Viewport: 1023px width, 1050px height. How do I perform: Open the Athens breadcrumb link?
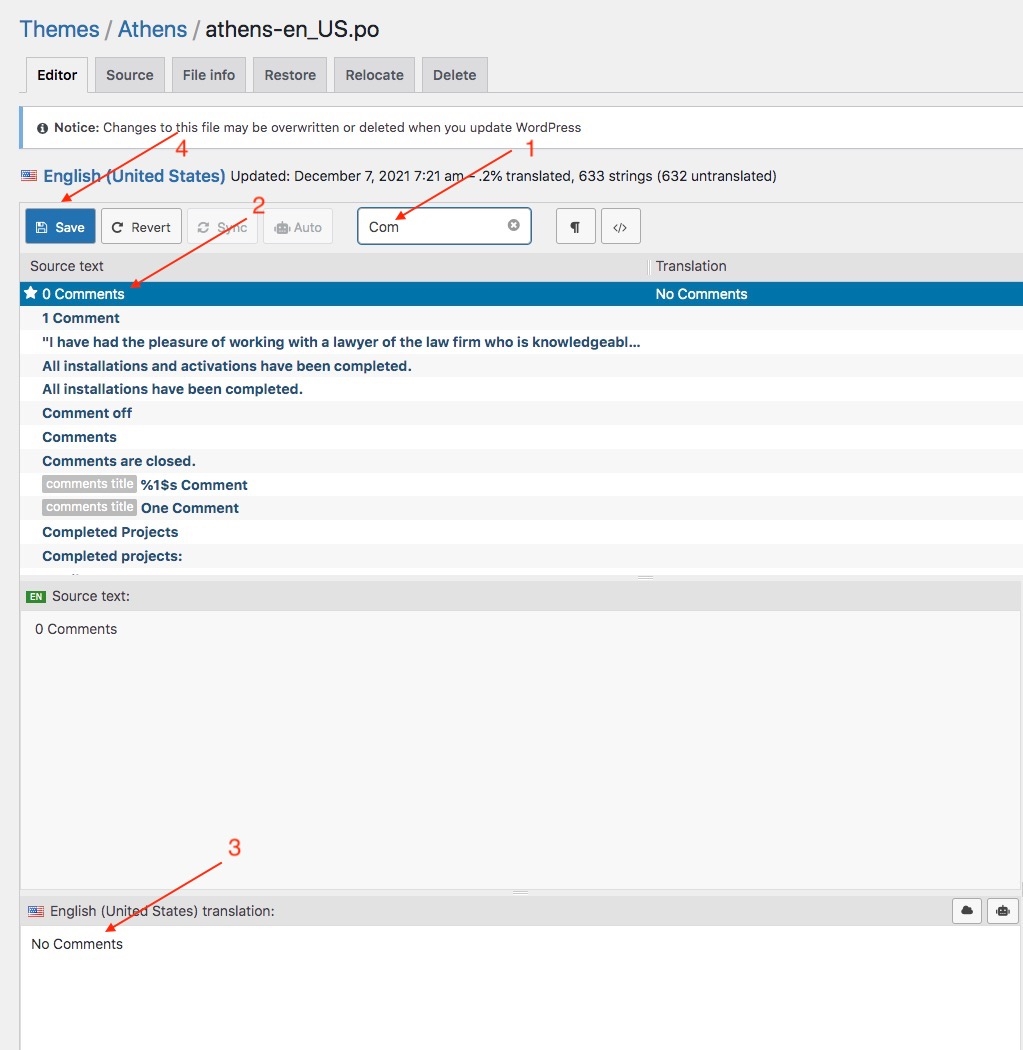point(152,29)
